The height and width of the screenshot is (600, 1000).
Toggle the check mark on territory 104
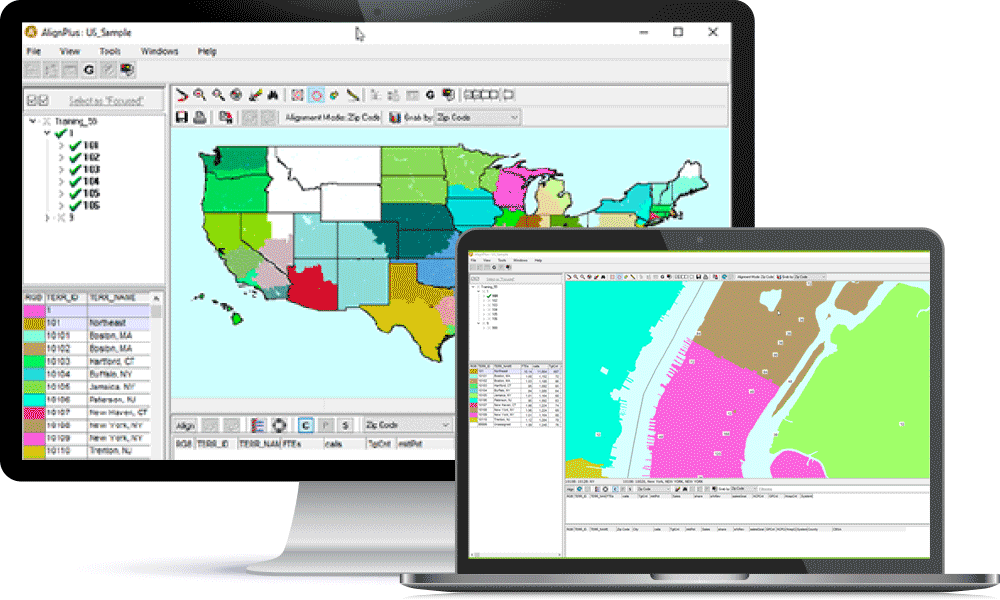tap(75, 182)
